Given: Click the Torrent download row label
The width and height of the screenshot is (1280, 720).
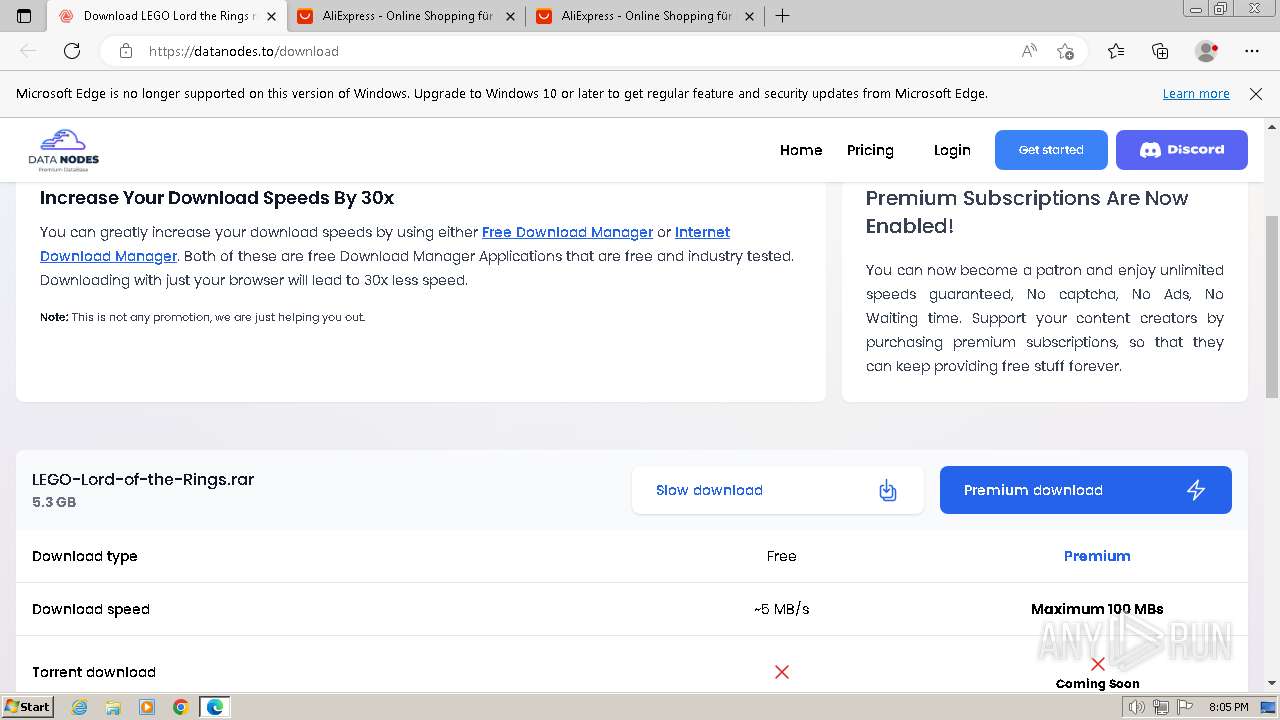Looking at the screenshot, I should (94, 672).
